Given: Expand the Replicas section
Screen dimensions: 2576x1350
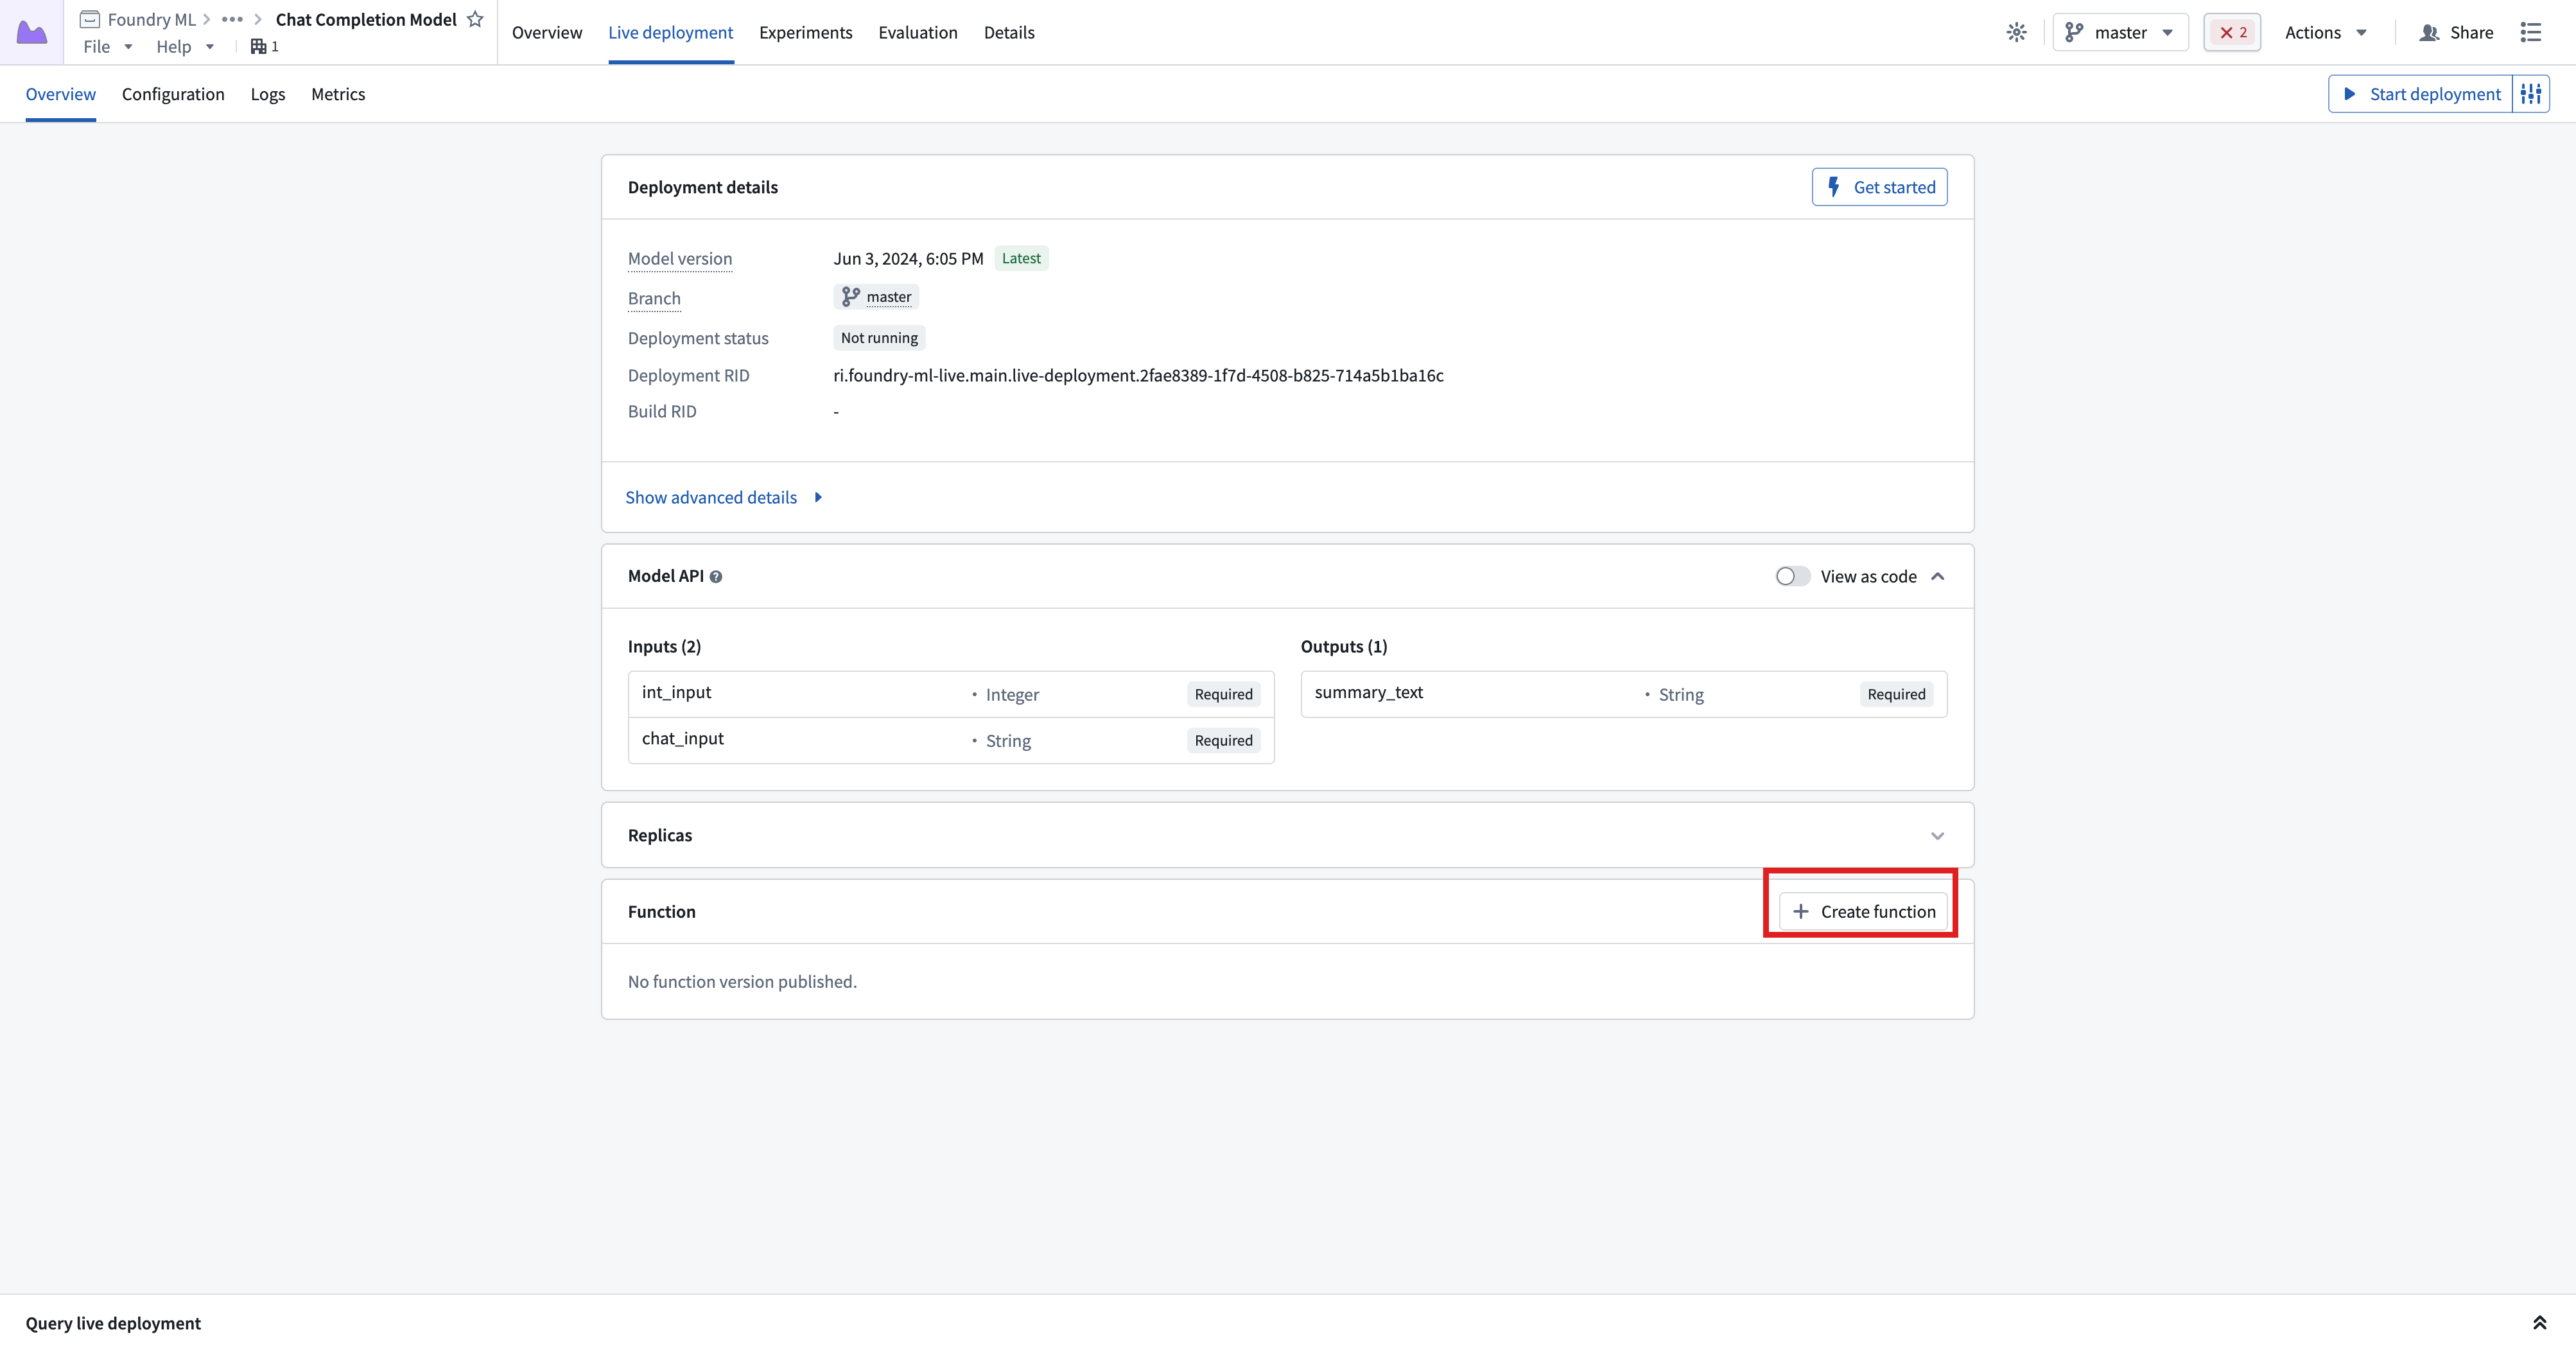Looking at the screenshot, I should point(1937,836).
